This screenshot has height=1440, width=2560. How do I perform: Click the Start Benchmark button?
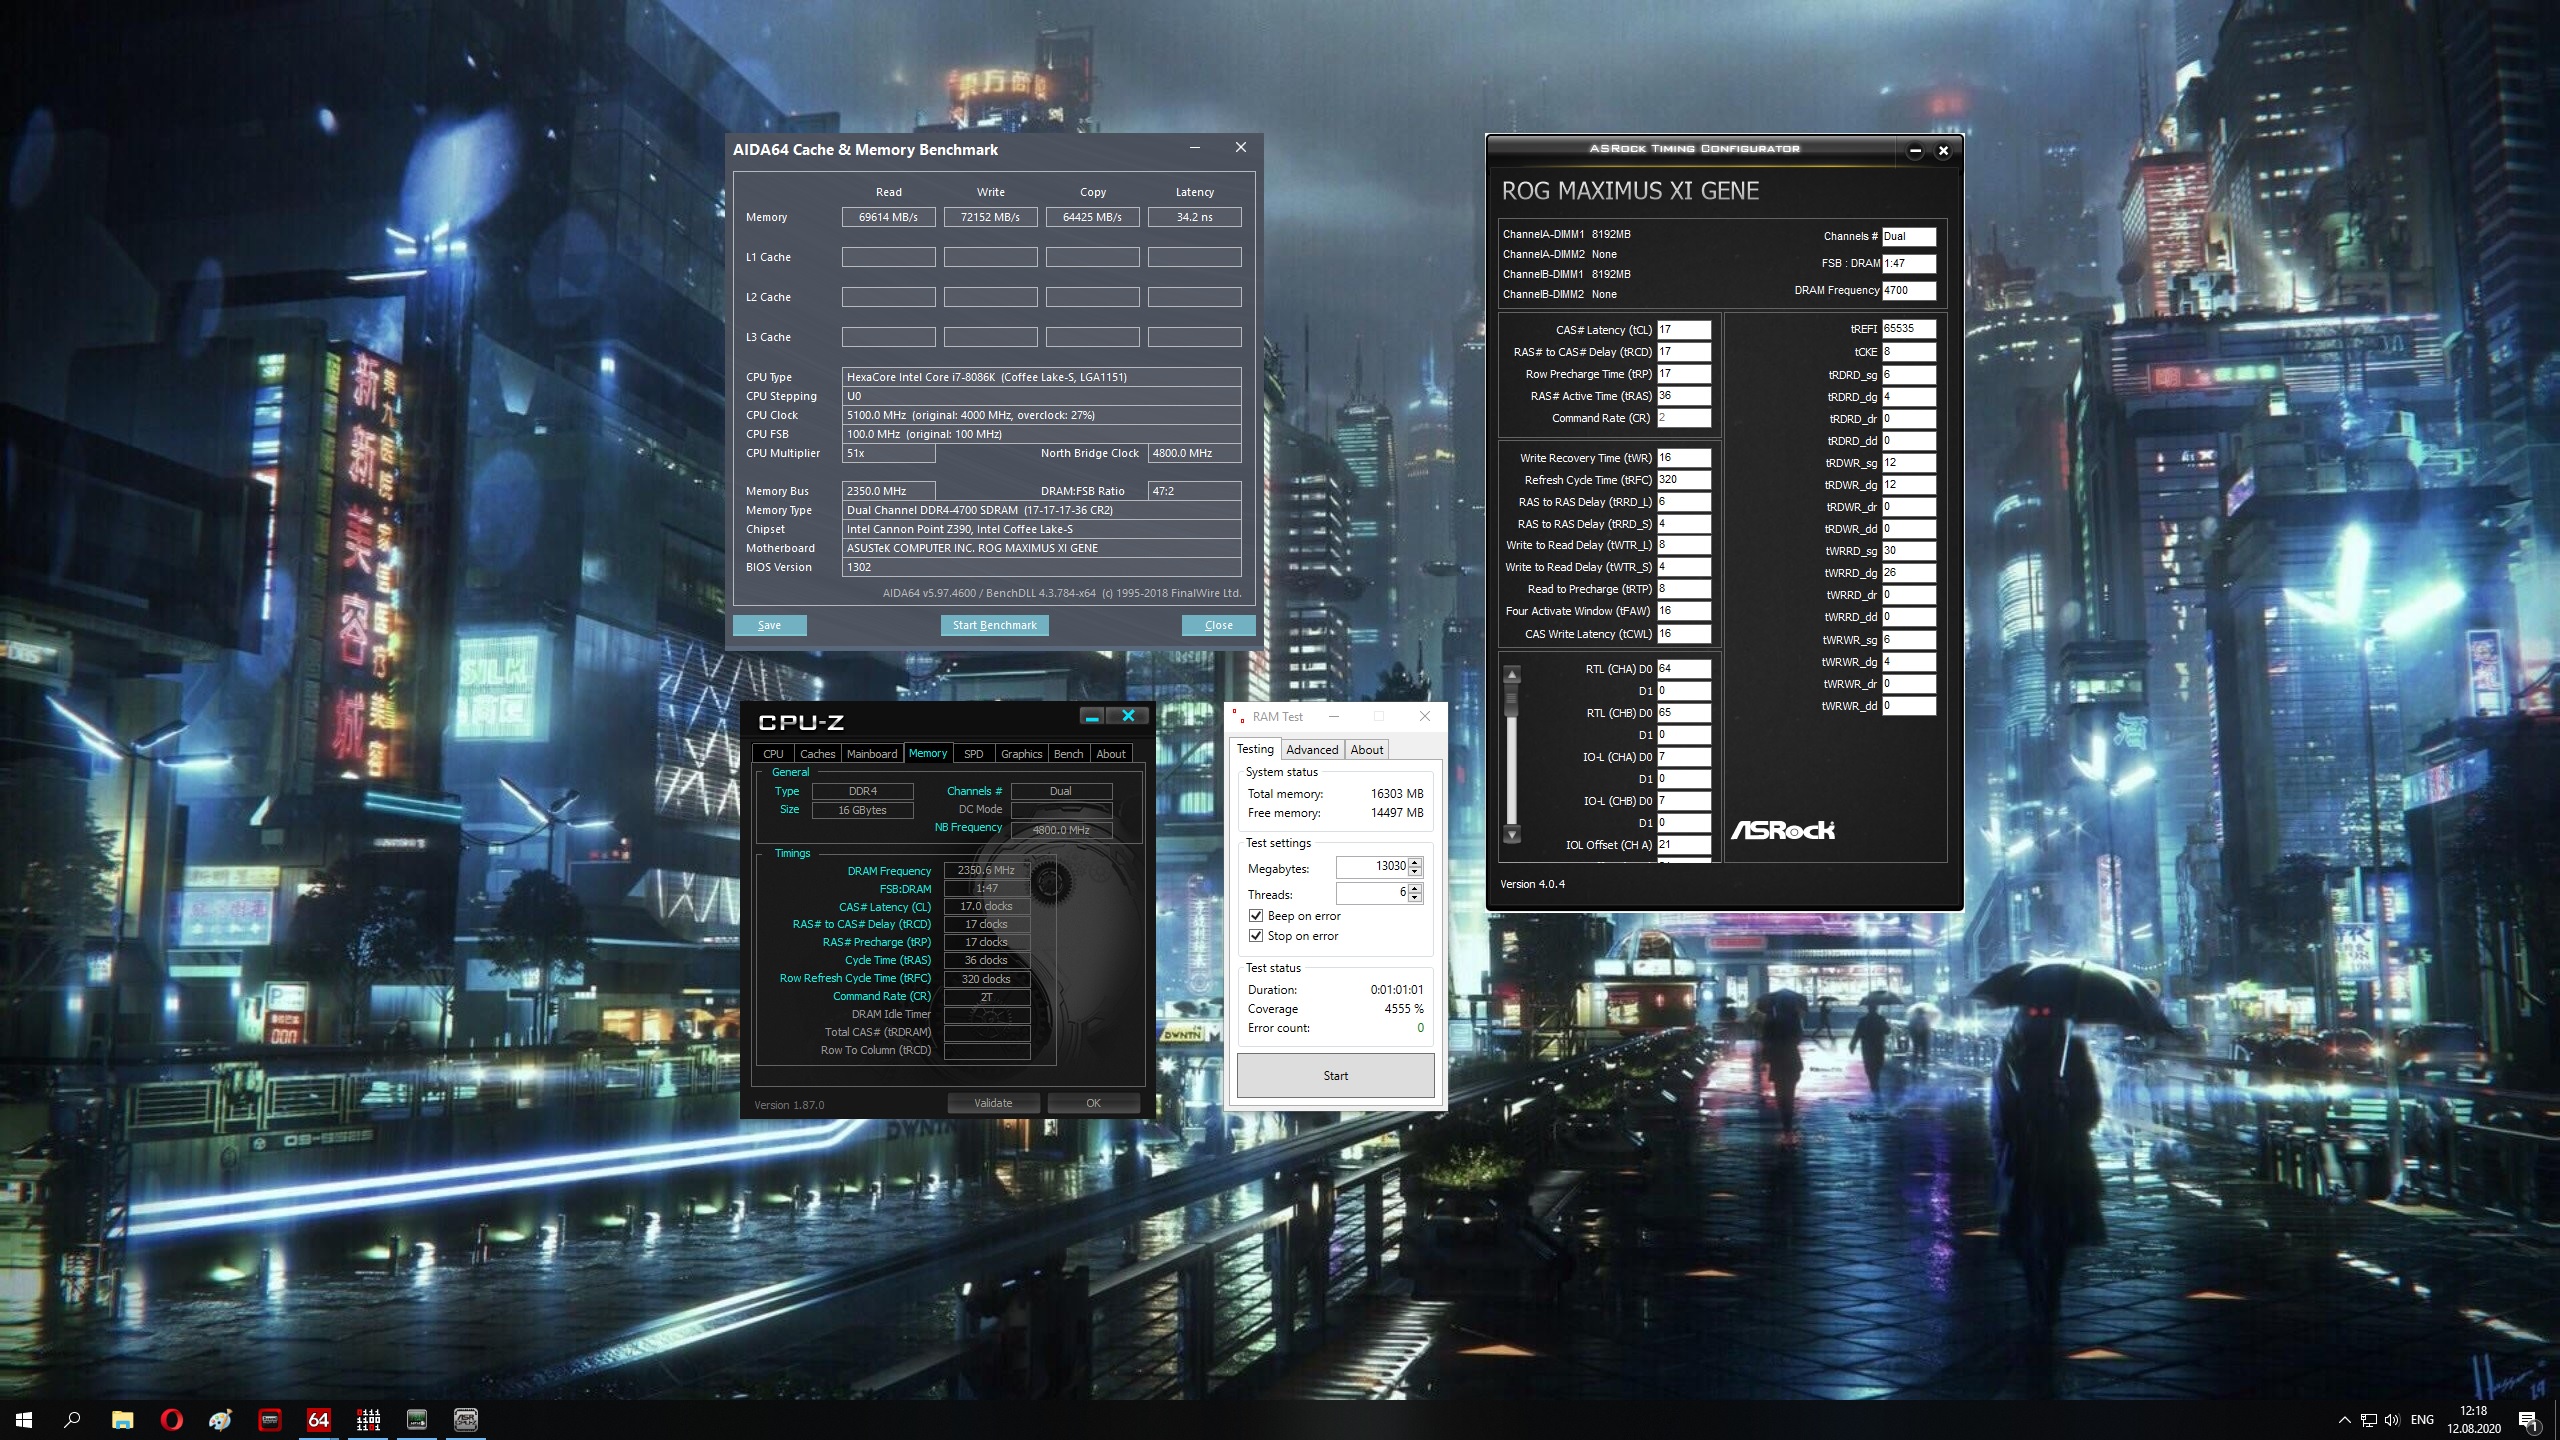coord(994,625)
